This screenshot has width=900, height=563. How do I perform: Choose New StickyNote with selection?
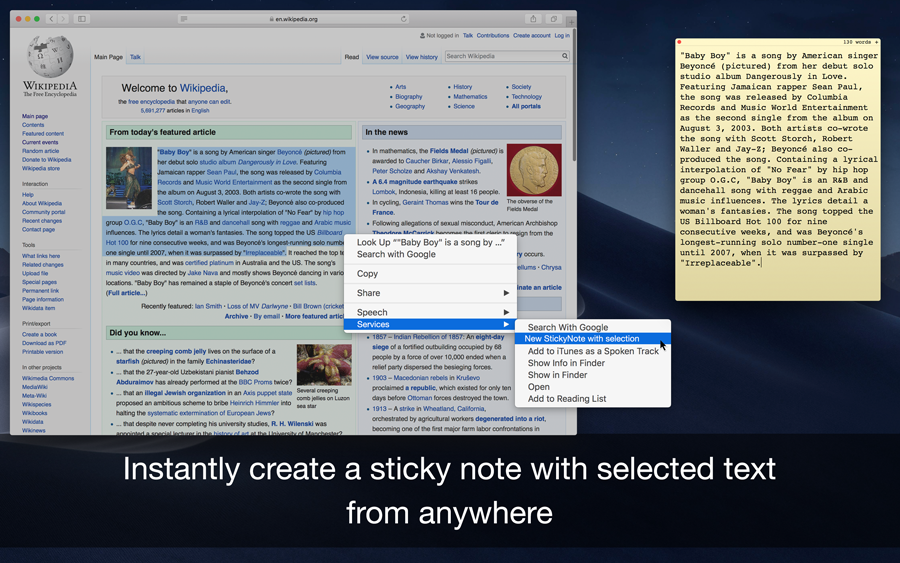(583, 339)
